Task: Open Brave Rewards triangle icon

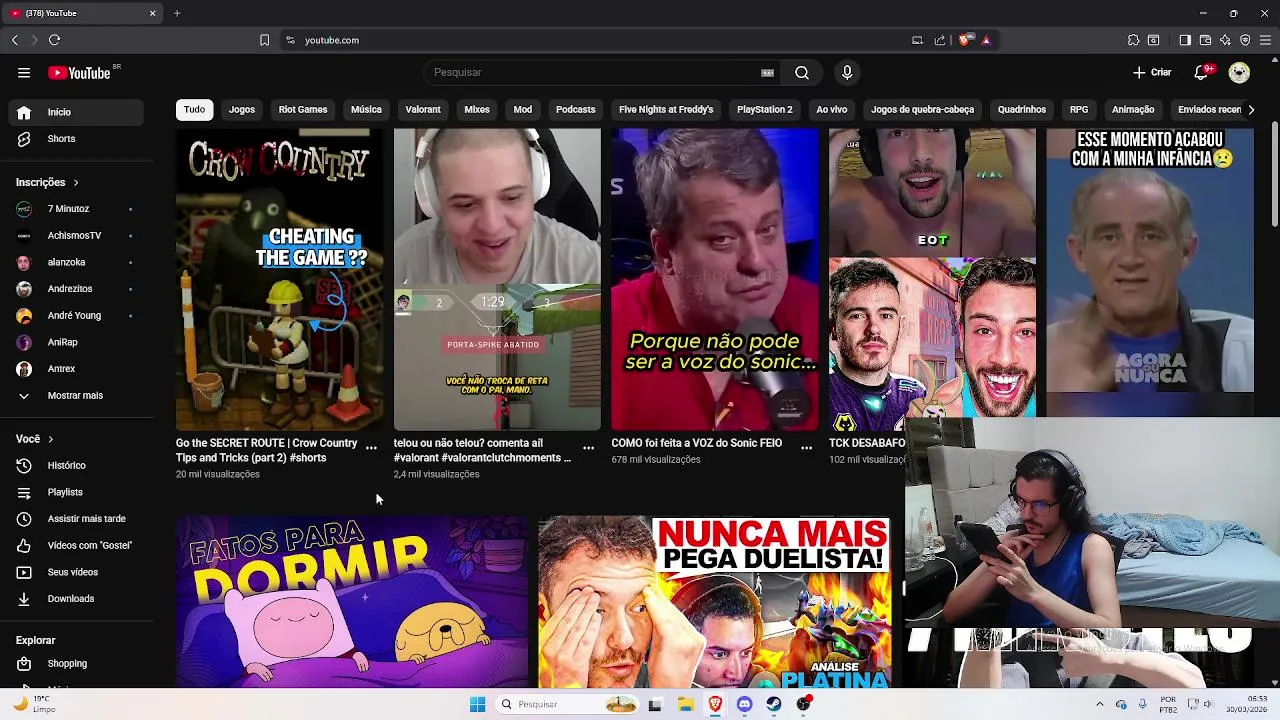Action: coord(986,40)
